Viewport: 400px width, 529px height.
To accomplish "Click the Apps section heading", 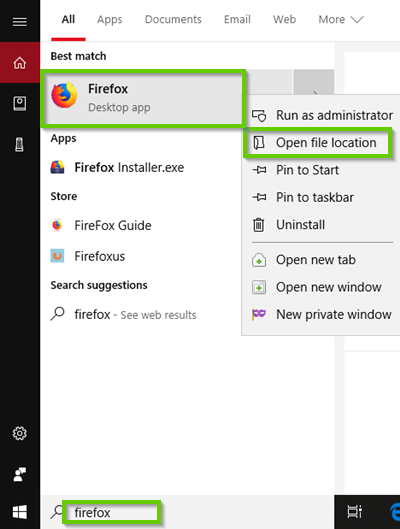I will pyautogui.click(x=63, y=138).
